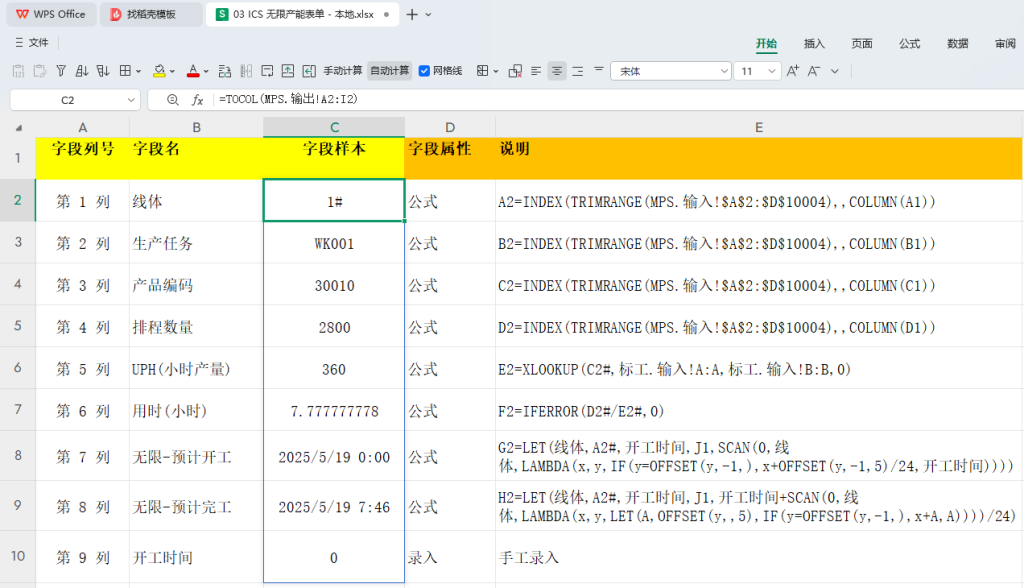Switch to the 数据 ribbon tab
1024x588 pixels.
pyautogui.click(x=957, y=44)
